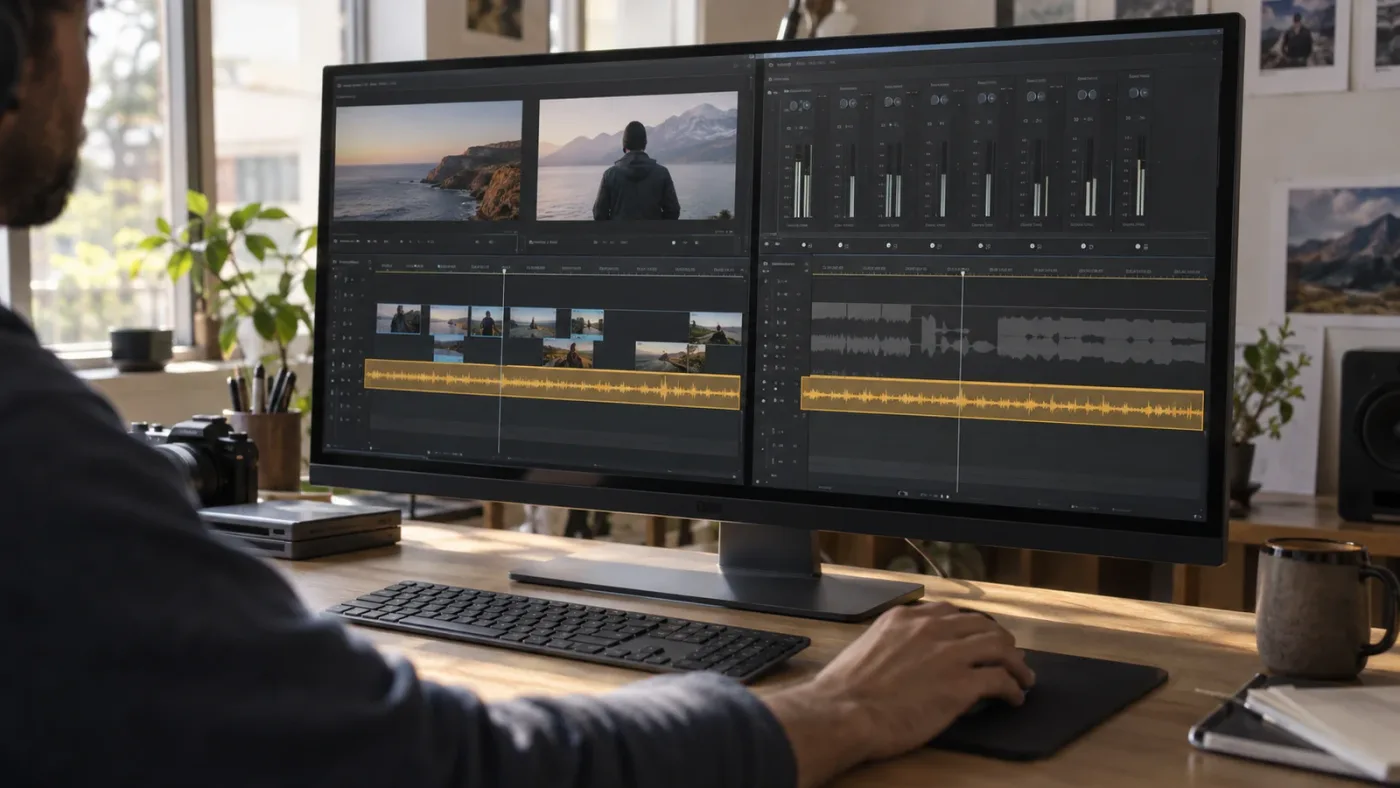This screenshot has width=1400, height=788.
Task: Select the yellow waveform clip in the audio timeline
Action: pos(1002,403)
